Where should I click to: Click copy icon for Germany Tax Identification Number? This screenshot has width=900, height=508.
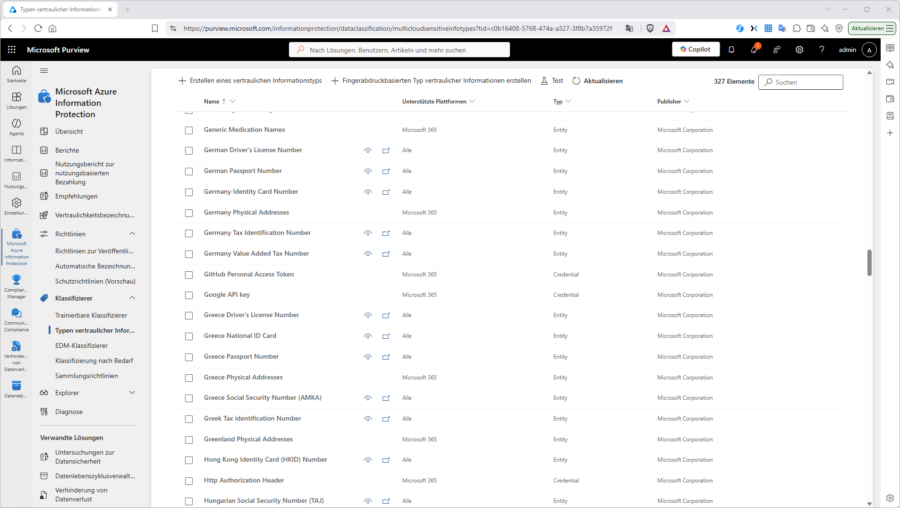click(386, 233)
